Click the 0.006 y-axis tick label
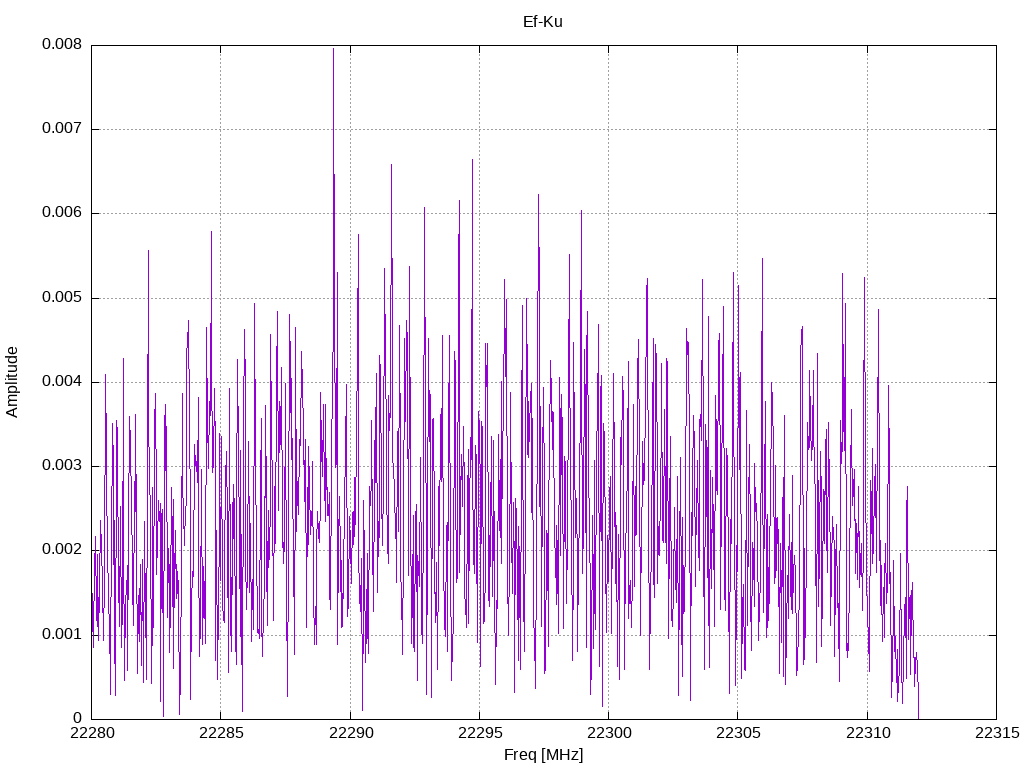This screenshot has height=768, width=1024. [x=62, y=213]
